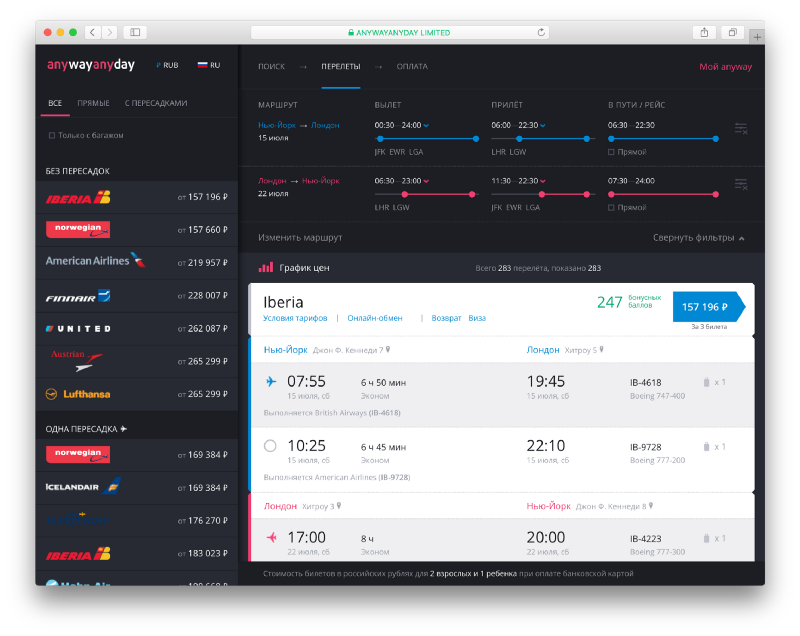Click the map pin next to Хитроу 3
This screenshot has width=800, height=636.
pyautogui.click(x=339, y=506)
